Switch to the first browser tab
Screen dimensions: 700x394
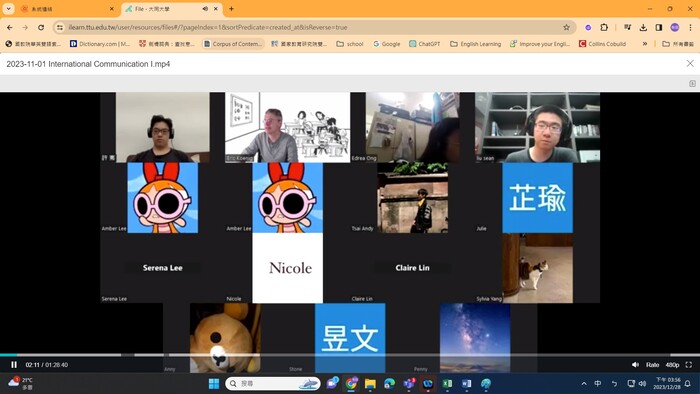point(67,8)
